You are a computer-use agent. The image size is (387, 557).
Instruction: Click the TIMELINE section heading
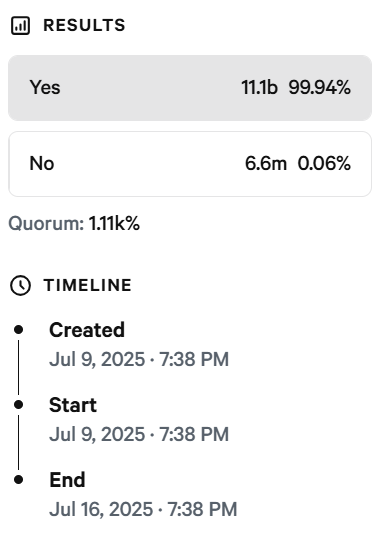87,285
